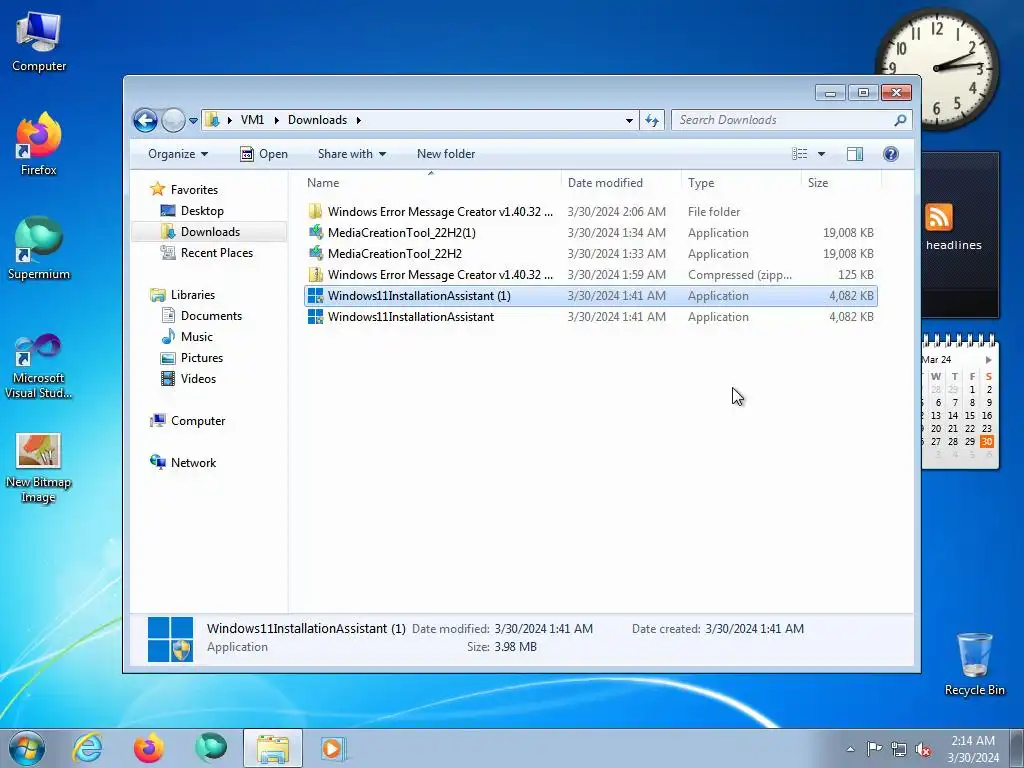The height and width of the screenshot is (768, 1024).
Task: Select the Computer desktop icon
Action: point(39,42)
